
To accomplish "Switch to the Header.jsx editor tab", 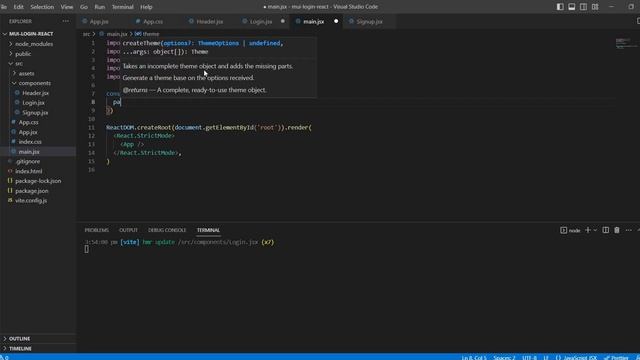I will (x=209, y=22).
